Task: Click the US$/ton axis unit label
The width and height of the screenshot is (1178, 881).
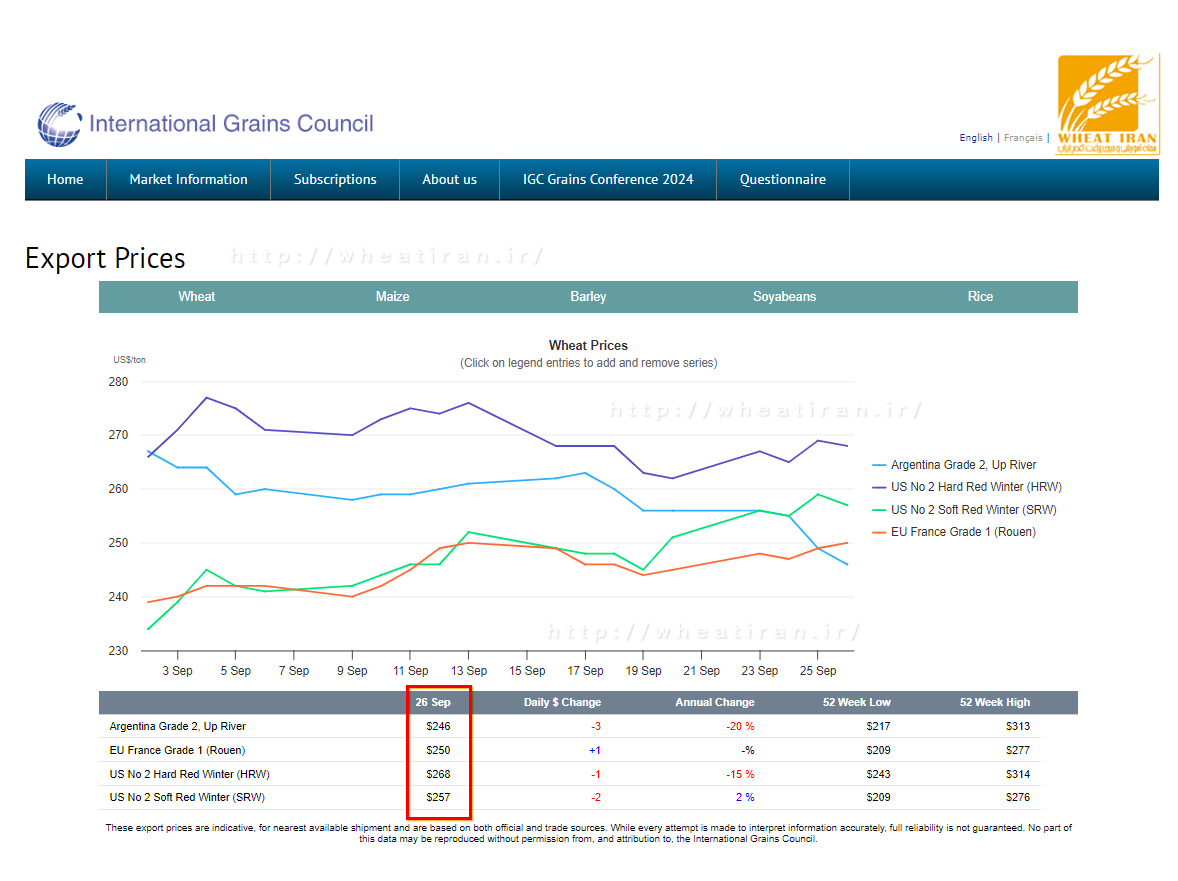Action: [129, 360]
